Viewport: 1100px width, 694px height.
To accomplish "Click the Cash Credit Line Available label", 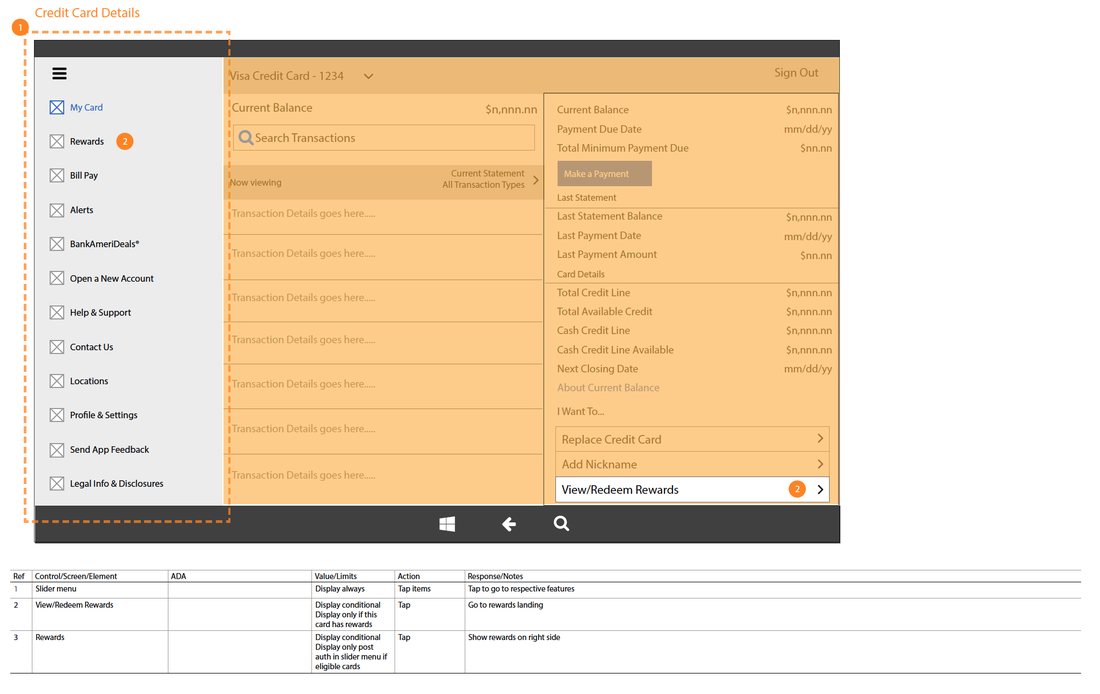I will point(615,349).
